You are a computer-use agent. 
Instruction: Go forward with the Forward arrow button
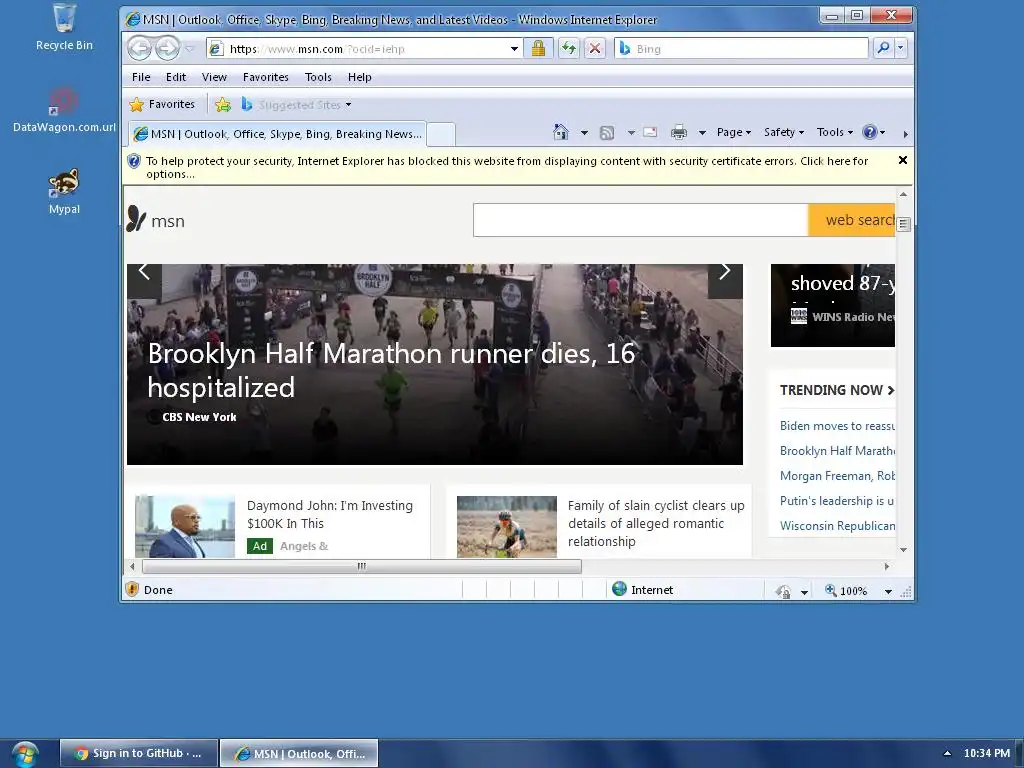point(167,48)
